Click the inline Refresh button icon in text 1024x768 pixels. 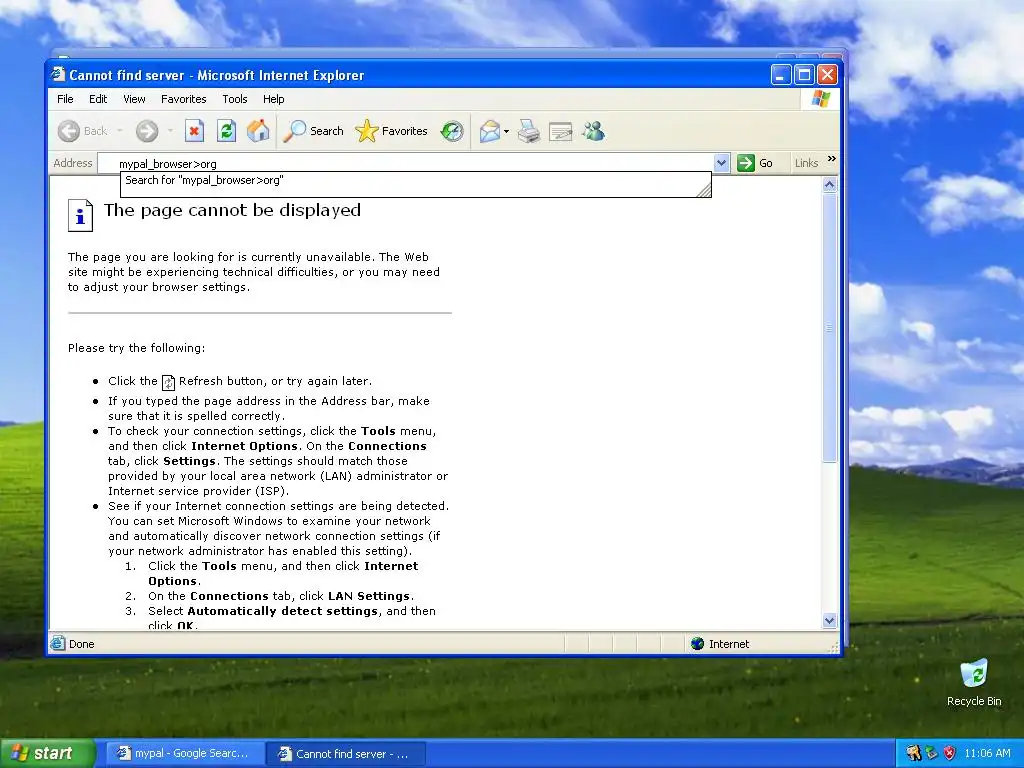pos(168,382)
